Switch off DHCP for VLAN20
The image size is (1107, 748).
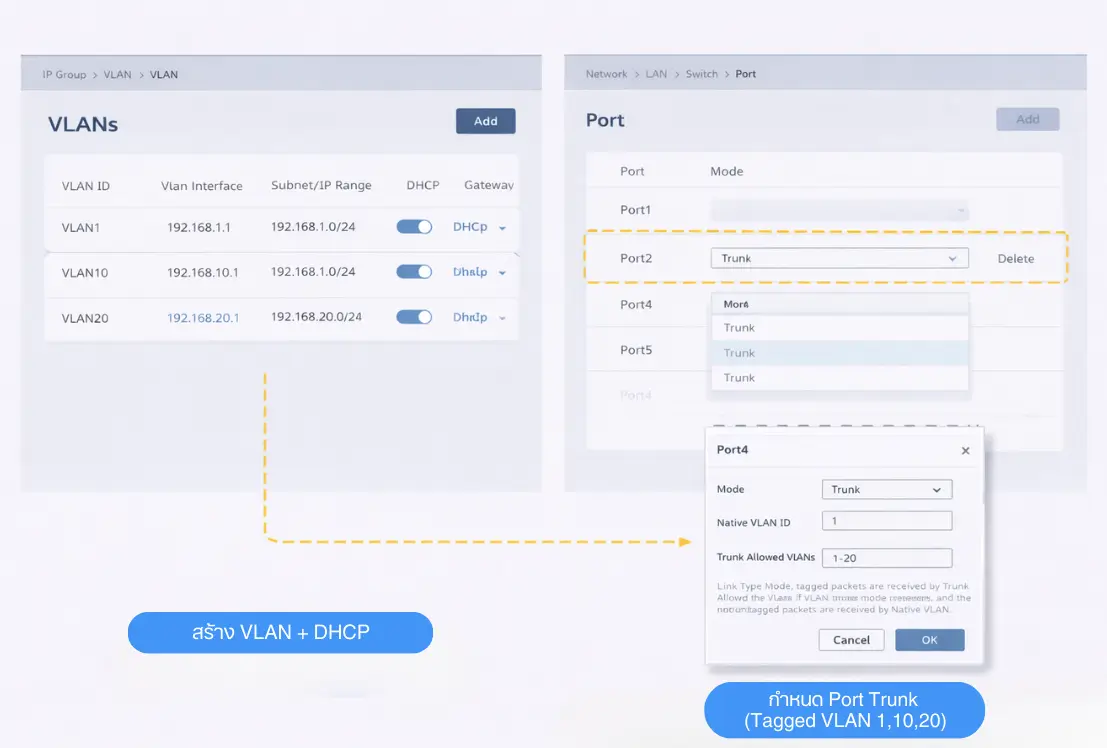[414, 317]
